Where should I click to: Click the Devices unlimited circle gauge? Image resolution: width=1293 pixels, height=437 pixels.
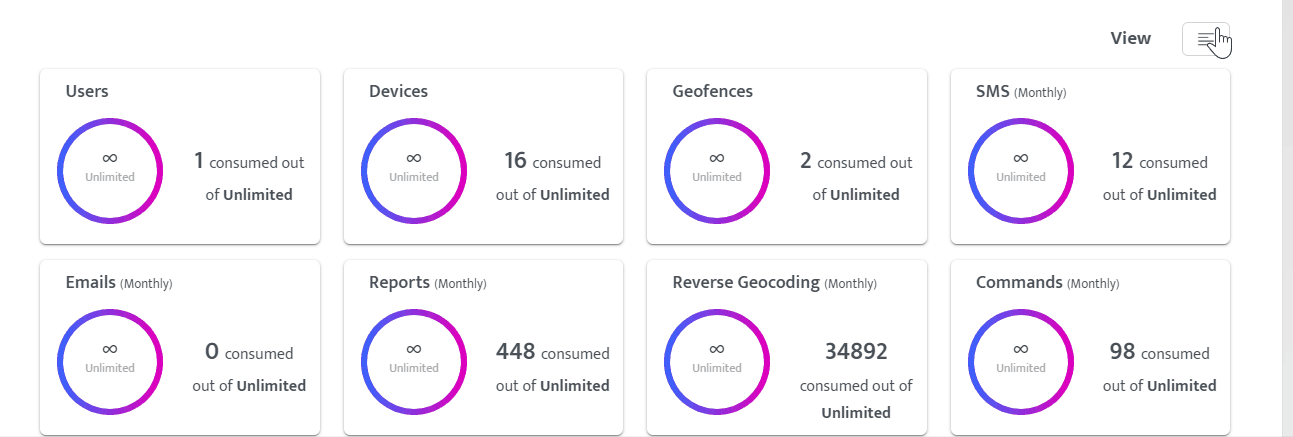coord(414,170)
